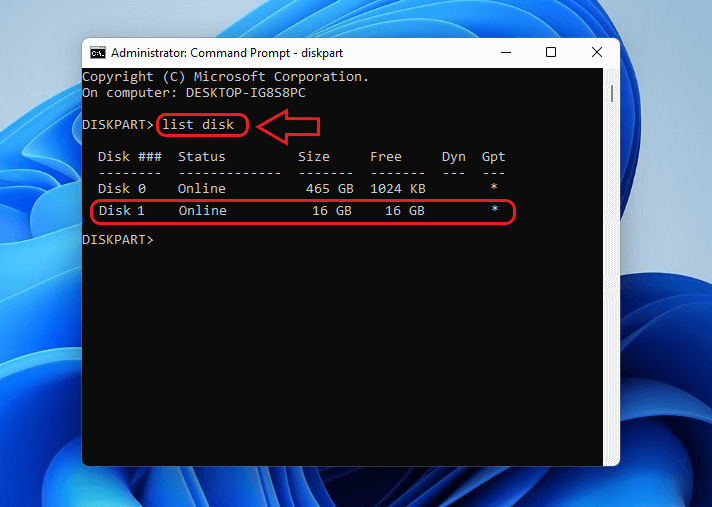
Task: Maximize the Command Prompt window
Action: (551, 53)
